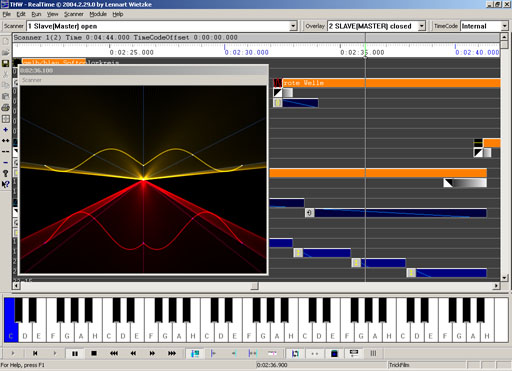This screenshot has width=512, height=371.
Task: Click the two-dots icon in transport bar
Action: [315, 353]
